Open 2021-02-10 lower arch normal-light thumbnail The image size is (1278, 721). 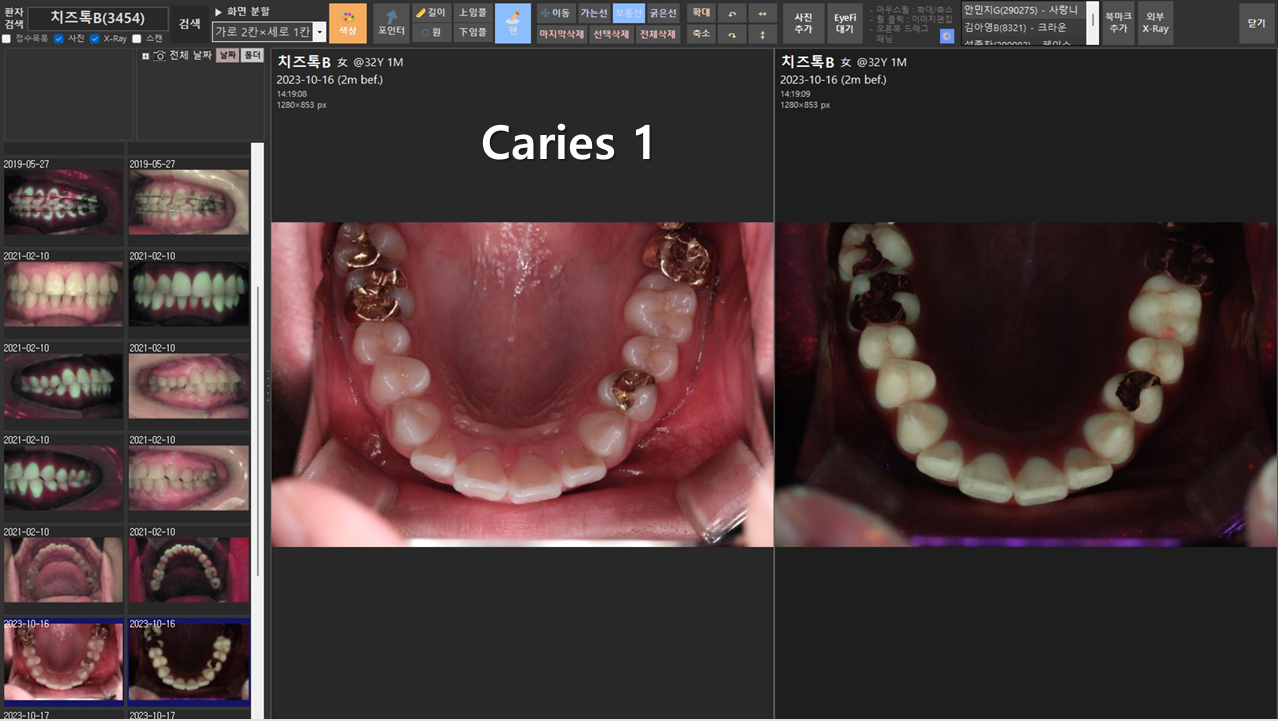click(64, 570)
